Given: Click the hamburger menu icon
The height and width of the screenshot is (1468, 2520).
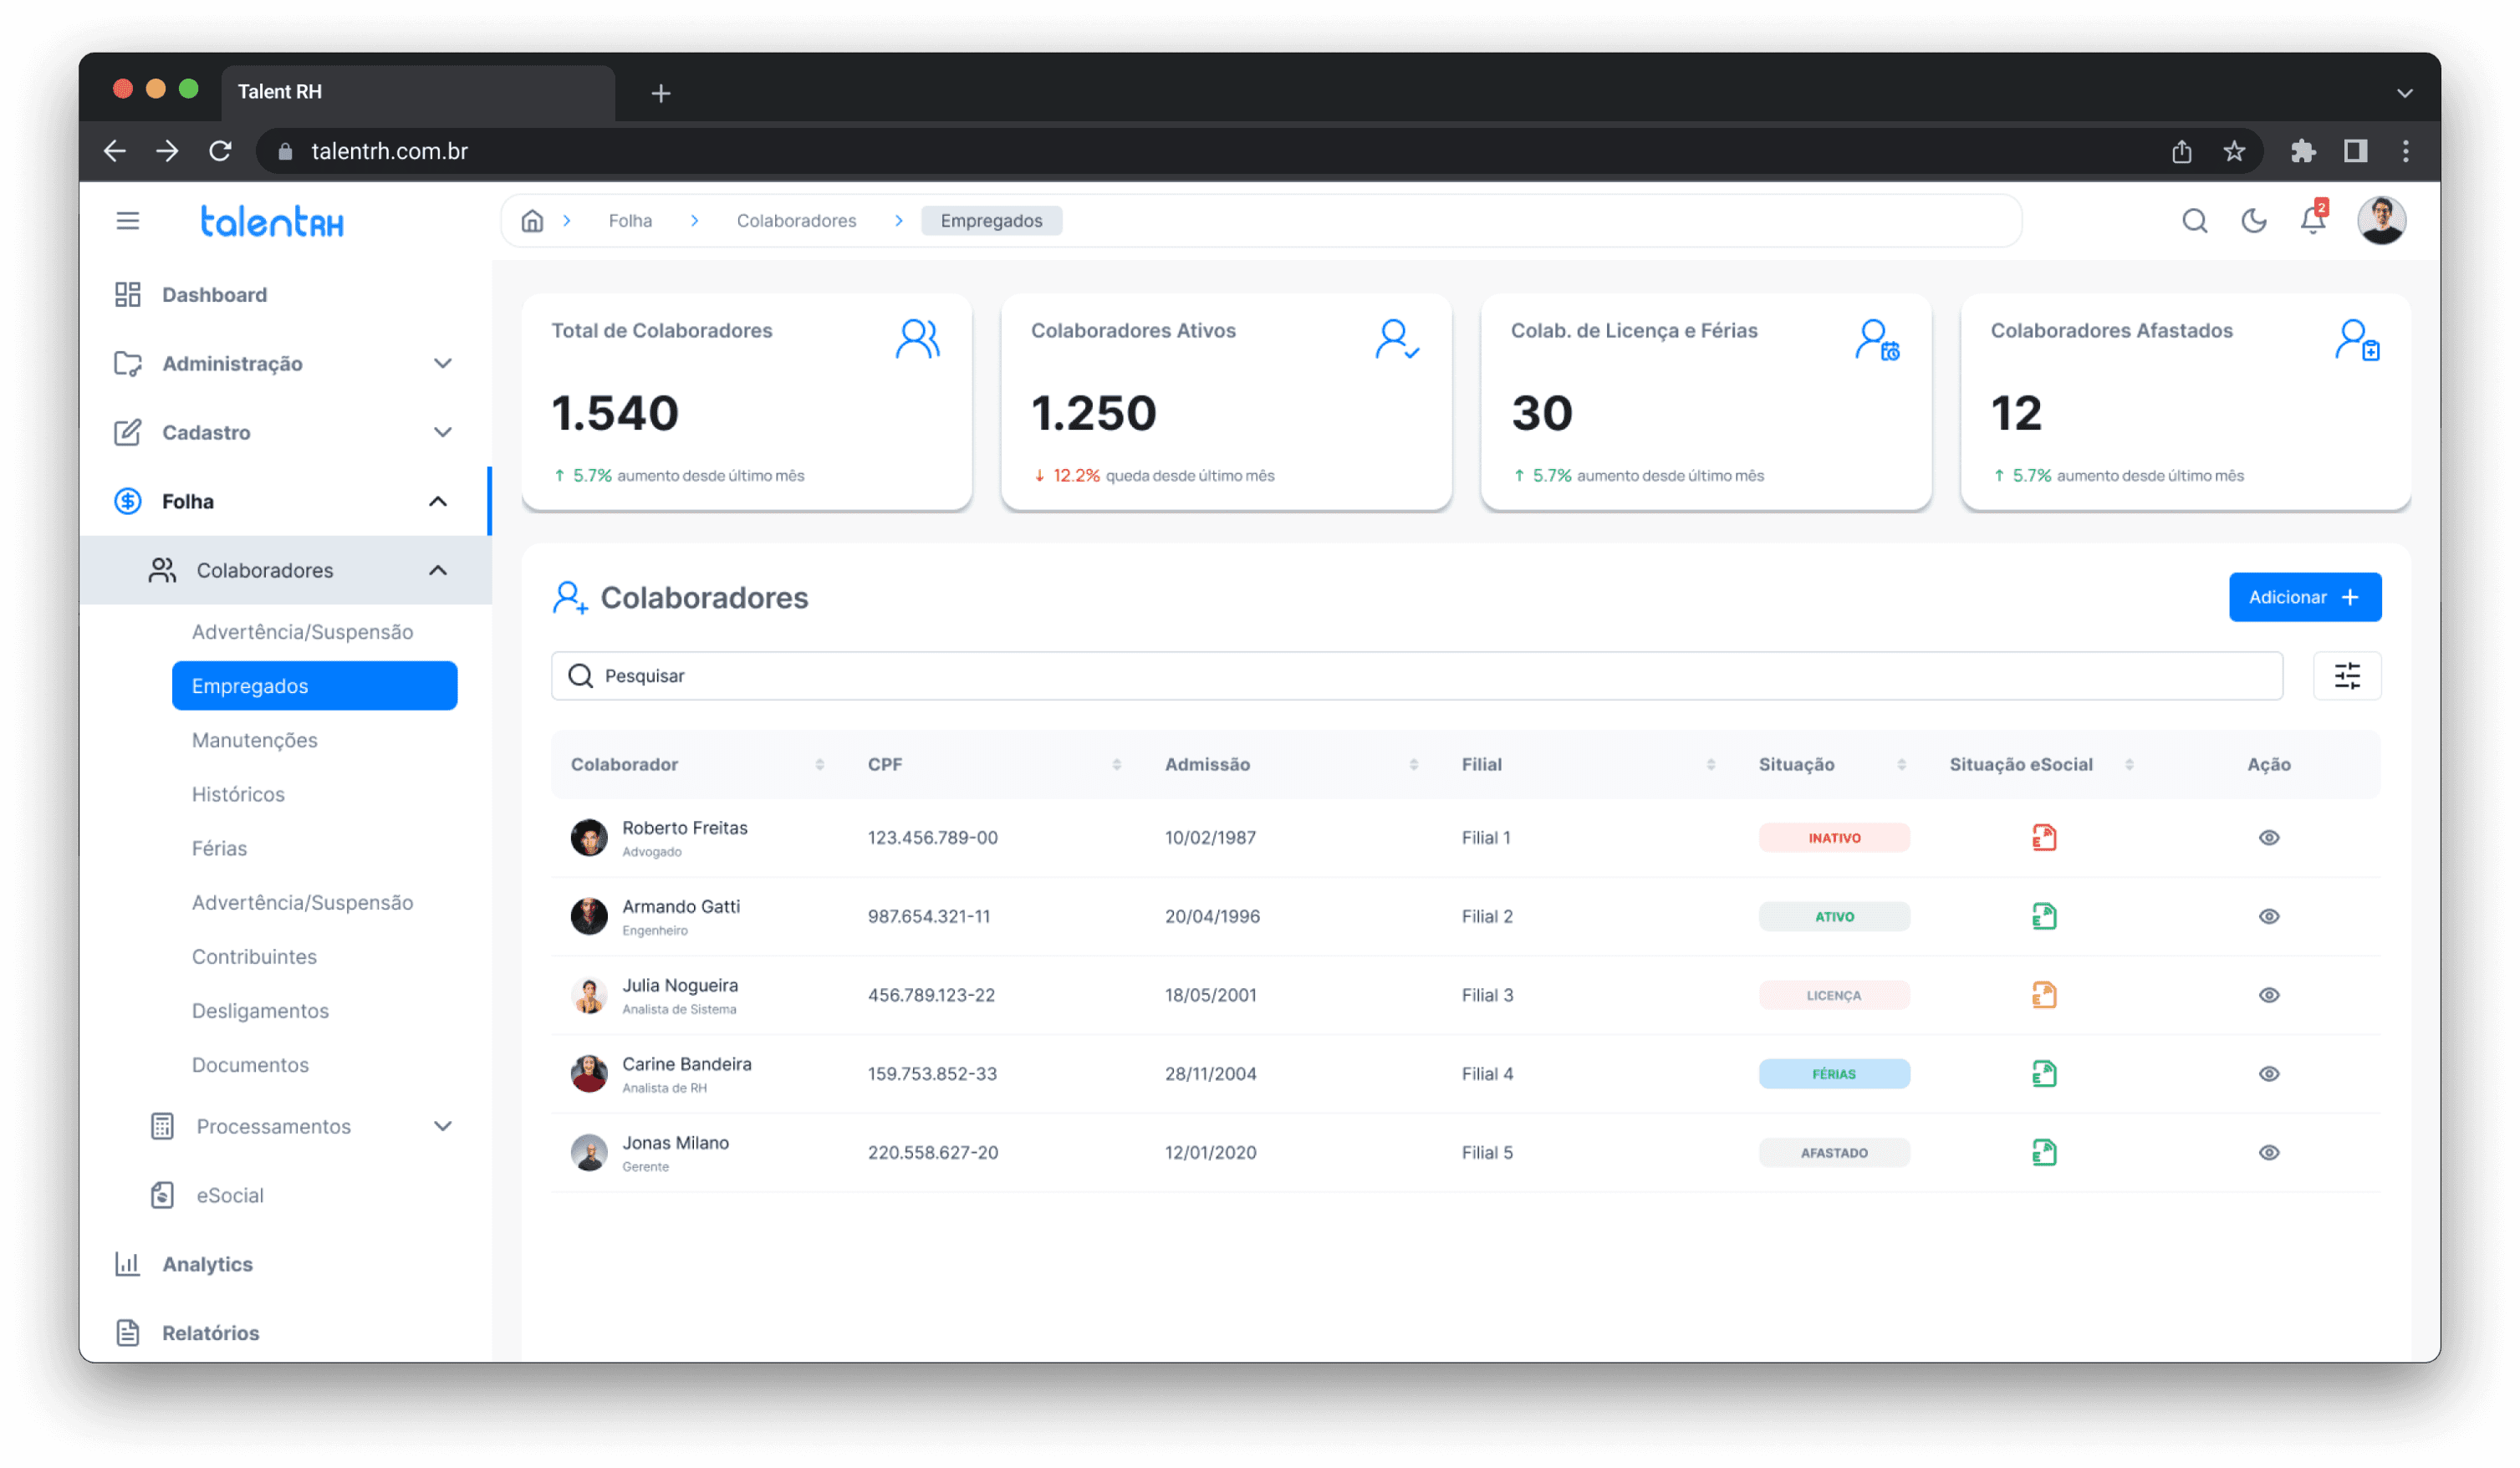Looking at the screenshot, I should (128, 220).
